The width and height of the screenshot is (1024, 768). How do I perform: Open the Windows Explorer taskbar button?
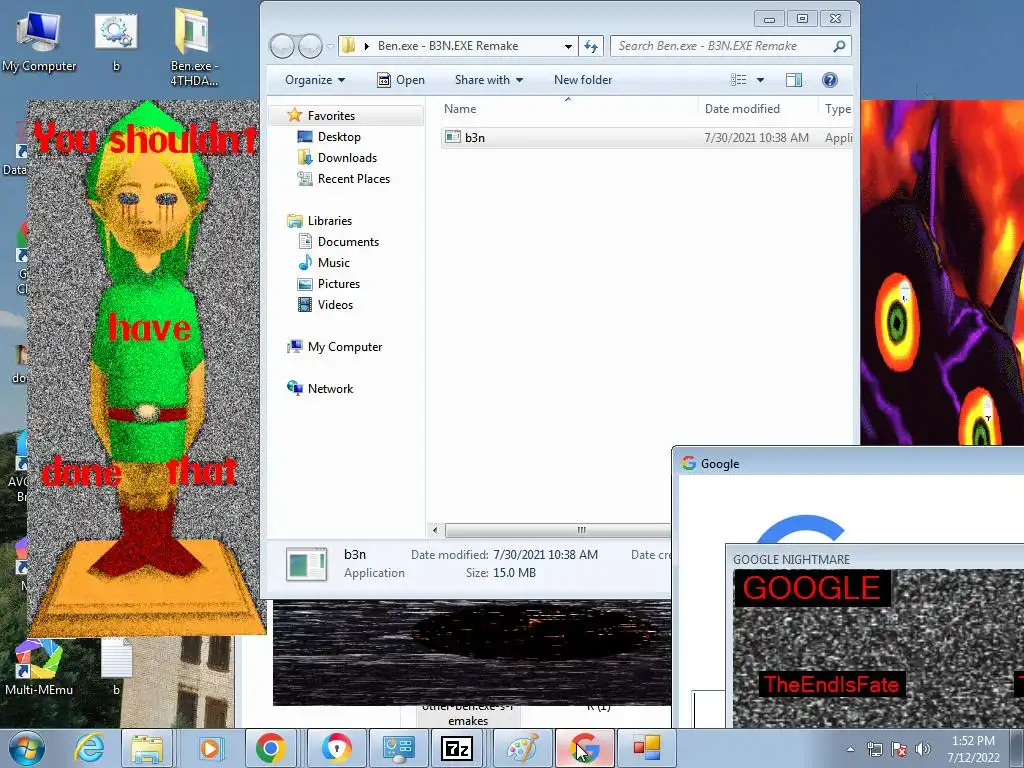pyautogui.click(x=147, y=748)
